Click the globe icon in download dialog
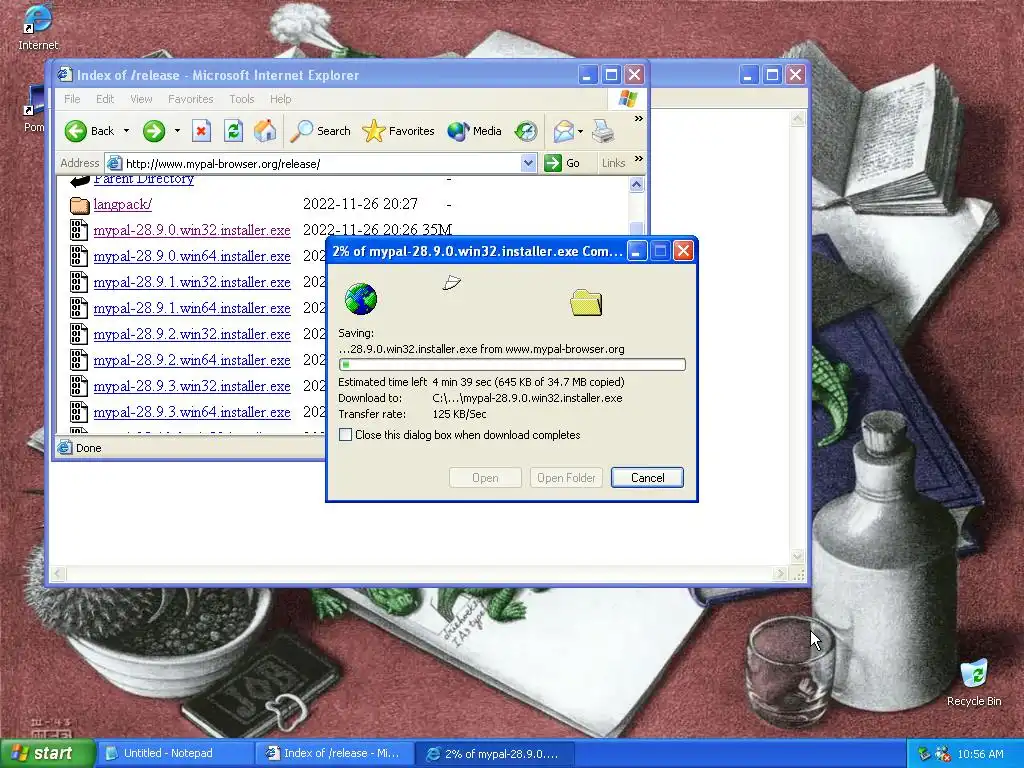The height and width of the screenshot is (768, 1024). pyautogui.click(x=360, y=299)
